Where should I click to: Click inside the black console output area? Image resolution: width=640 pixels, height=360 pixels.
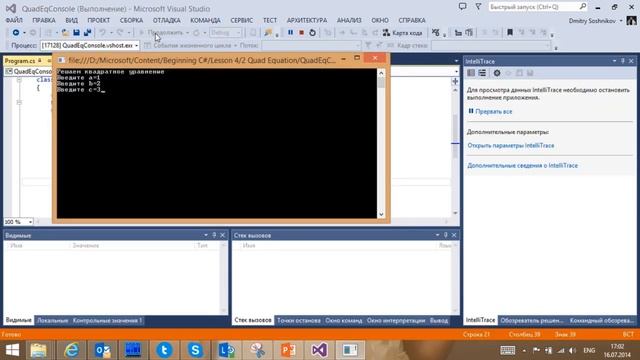pos(217,143)
